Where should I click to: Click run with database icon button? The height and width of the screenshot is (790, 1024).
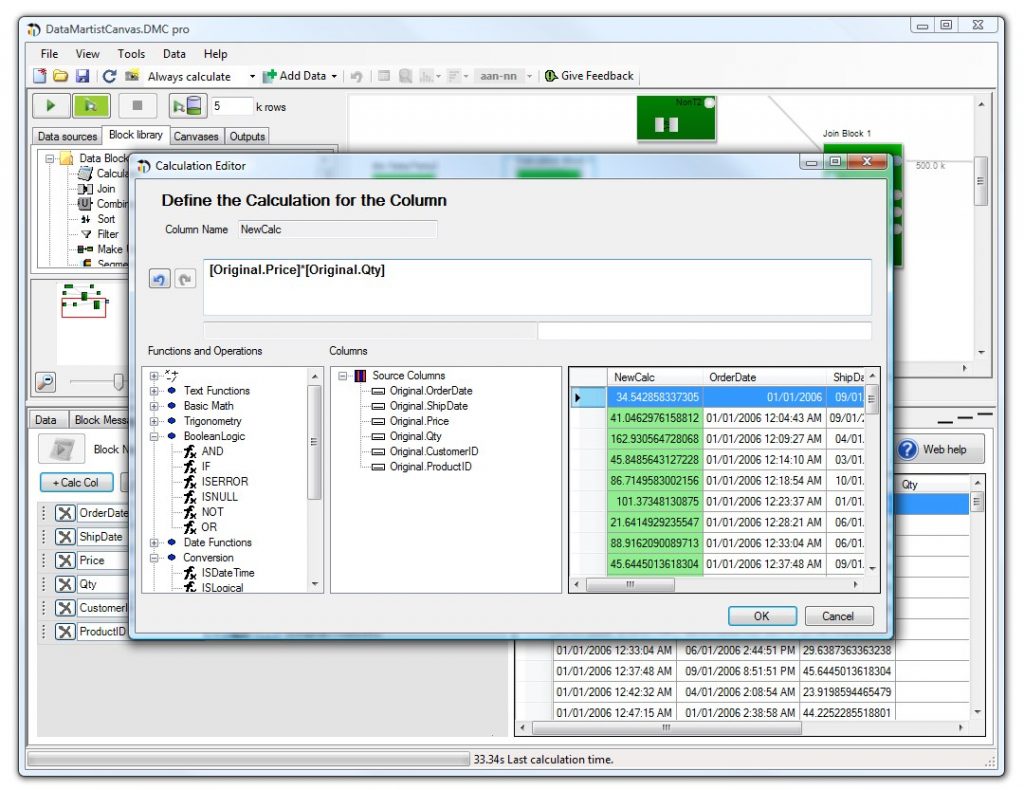[188, 105]
